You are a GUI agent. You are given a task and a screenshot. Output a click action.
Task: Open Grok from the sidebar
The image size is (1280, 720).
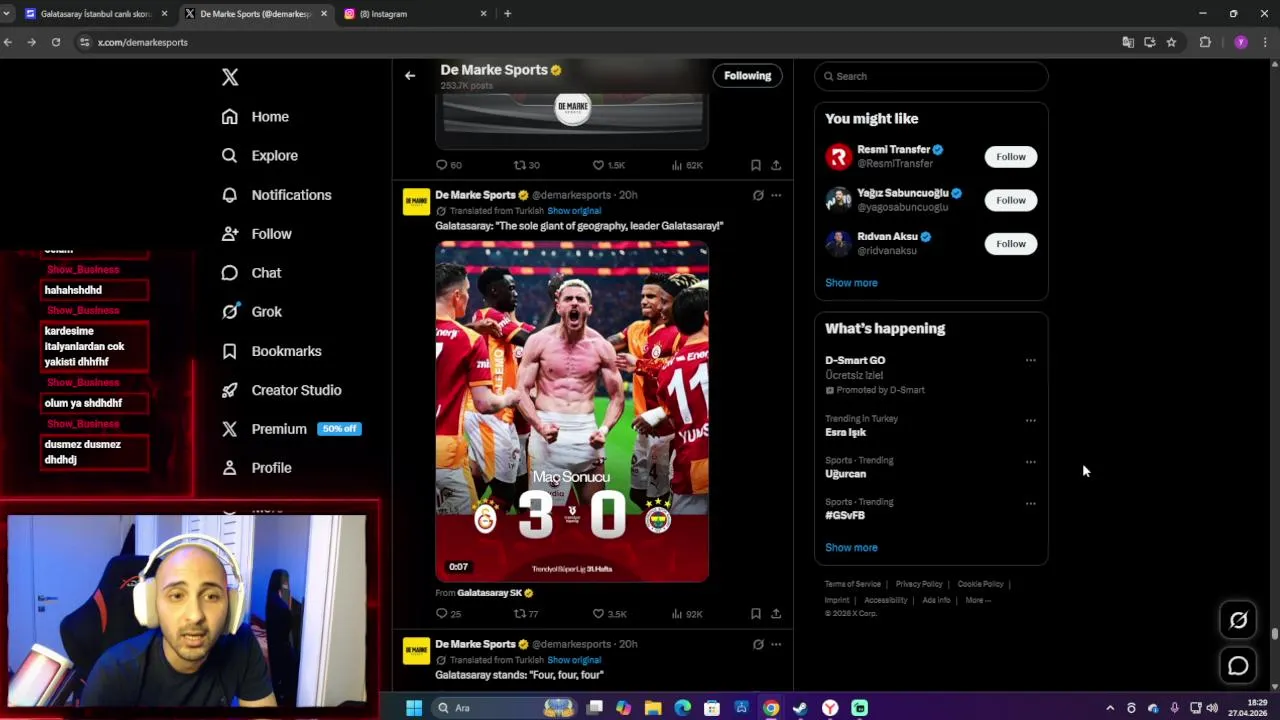point(252,312)
